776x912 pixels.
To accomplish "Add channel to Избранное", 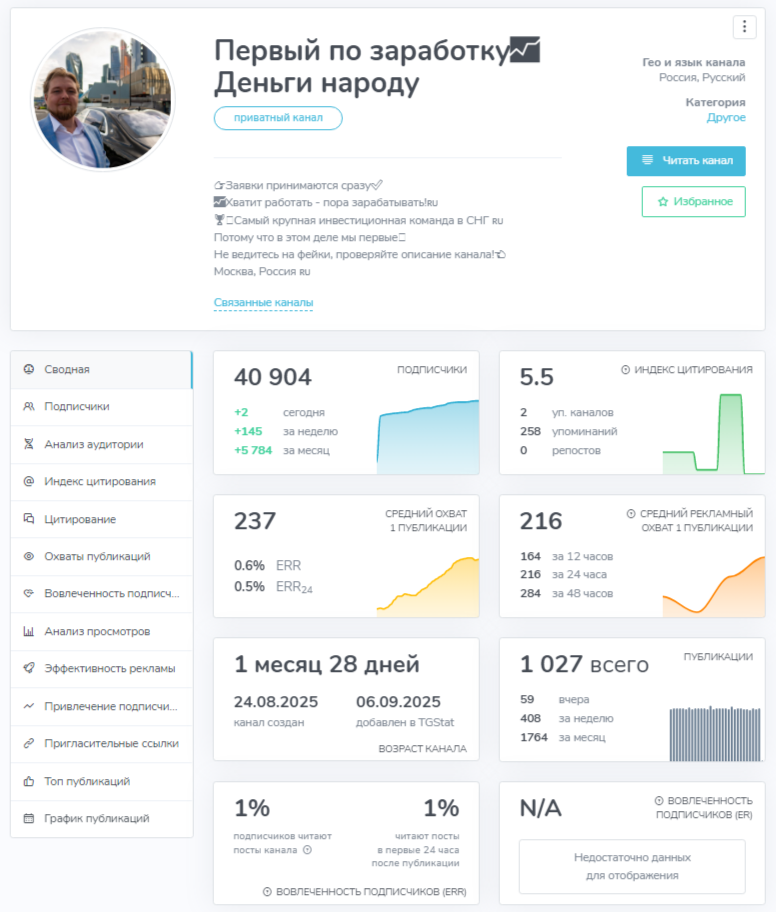I will [693, 201].
